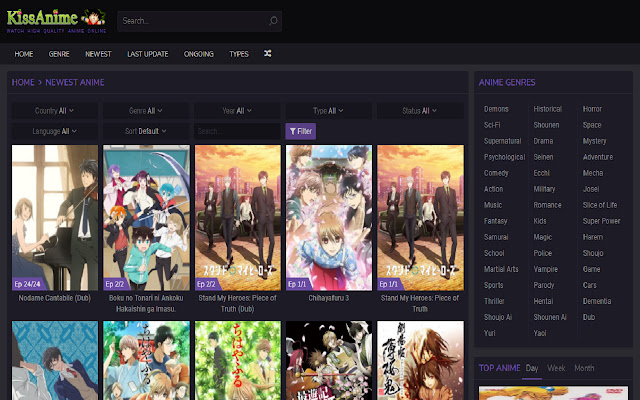The width and height of the screenshot is (640, 400).
Task: Select the Dementia genre
Action: 596,301
